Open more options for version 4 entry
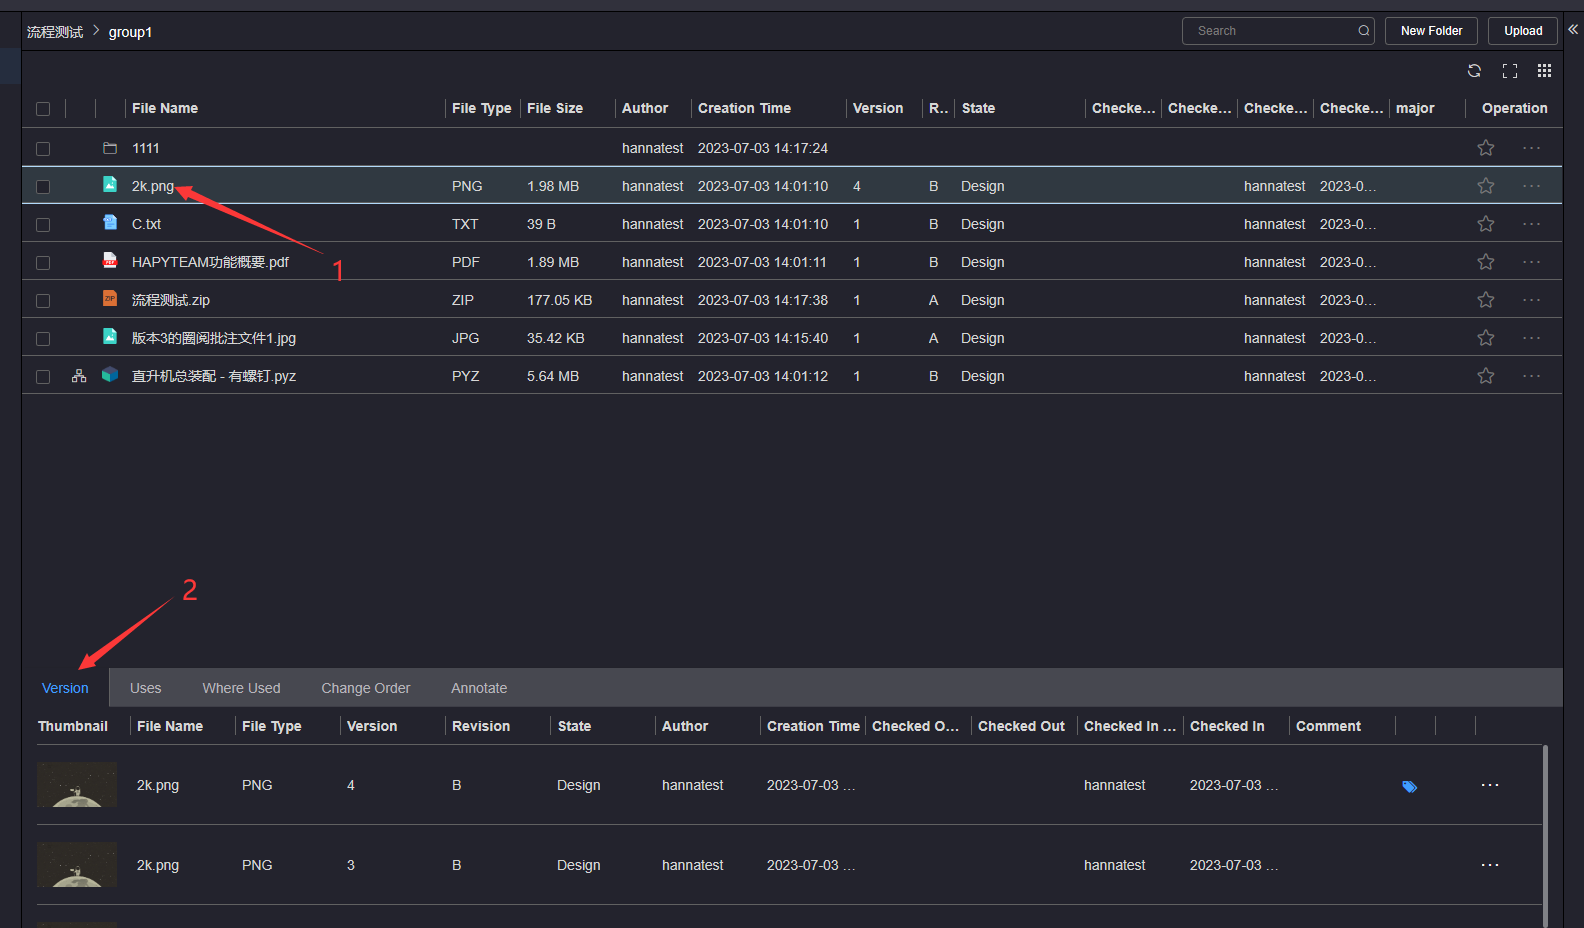Image resolution: width=1584 pixels, height=928 pixels. click(1490, 785)
